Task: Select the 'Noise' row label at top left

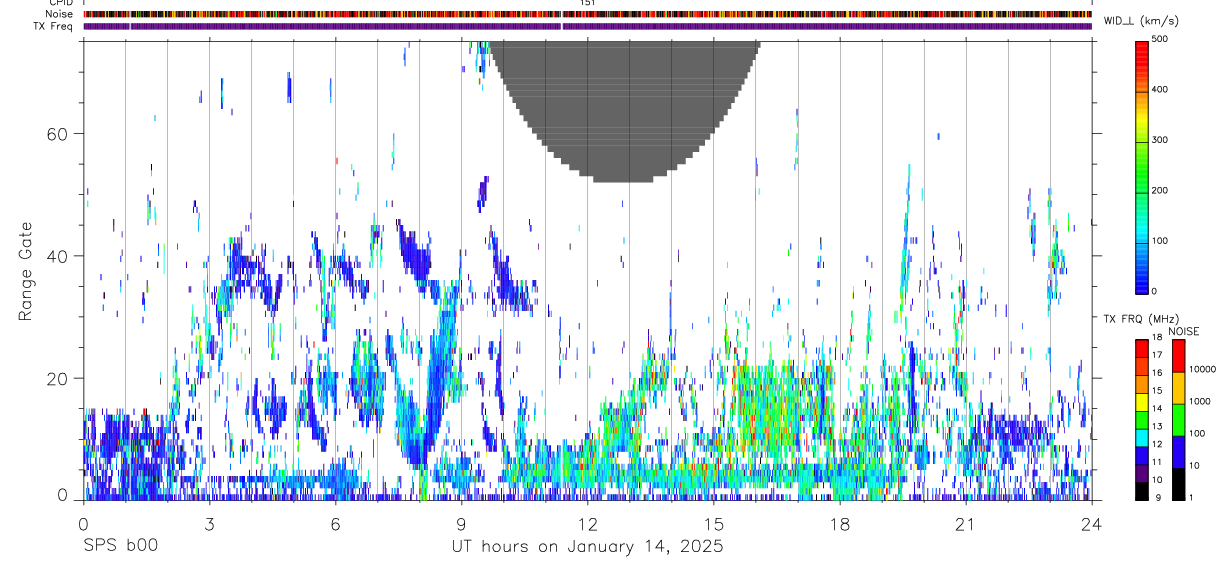Action: [59, 14]
